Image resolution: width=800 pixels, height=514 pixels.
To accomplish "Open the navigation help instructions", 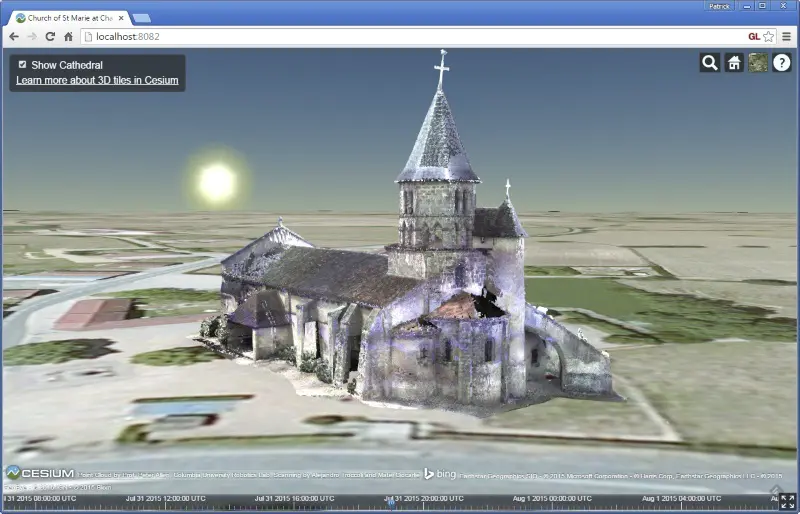I will tap(782, 63).
